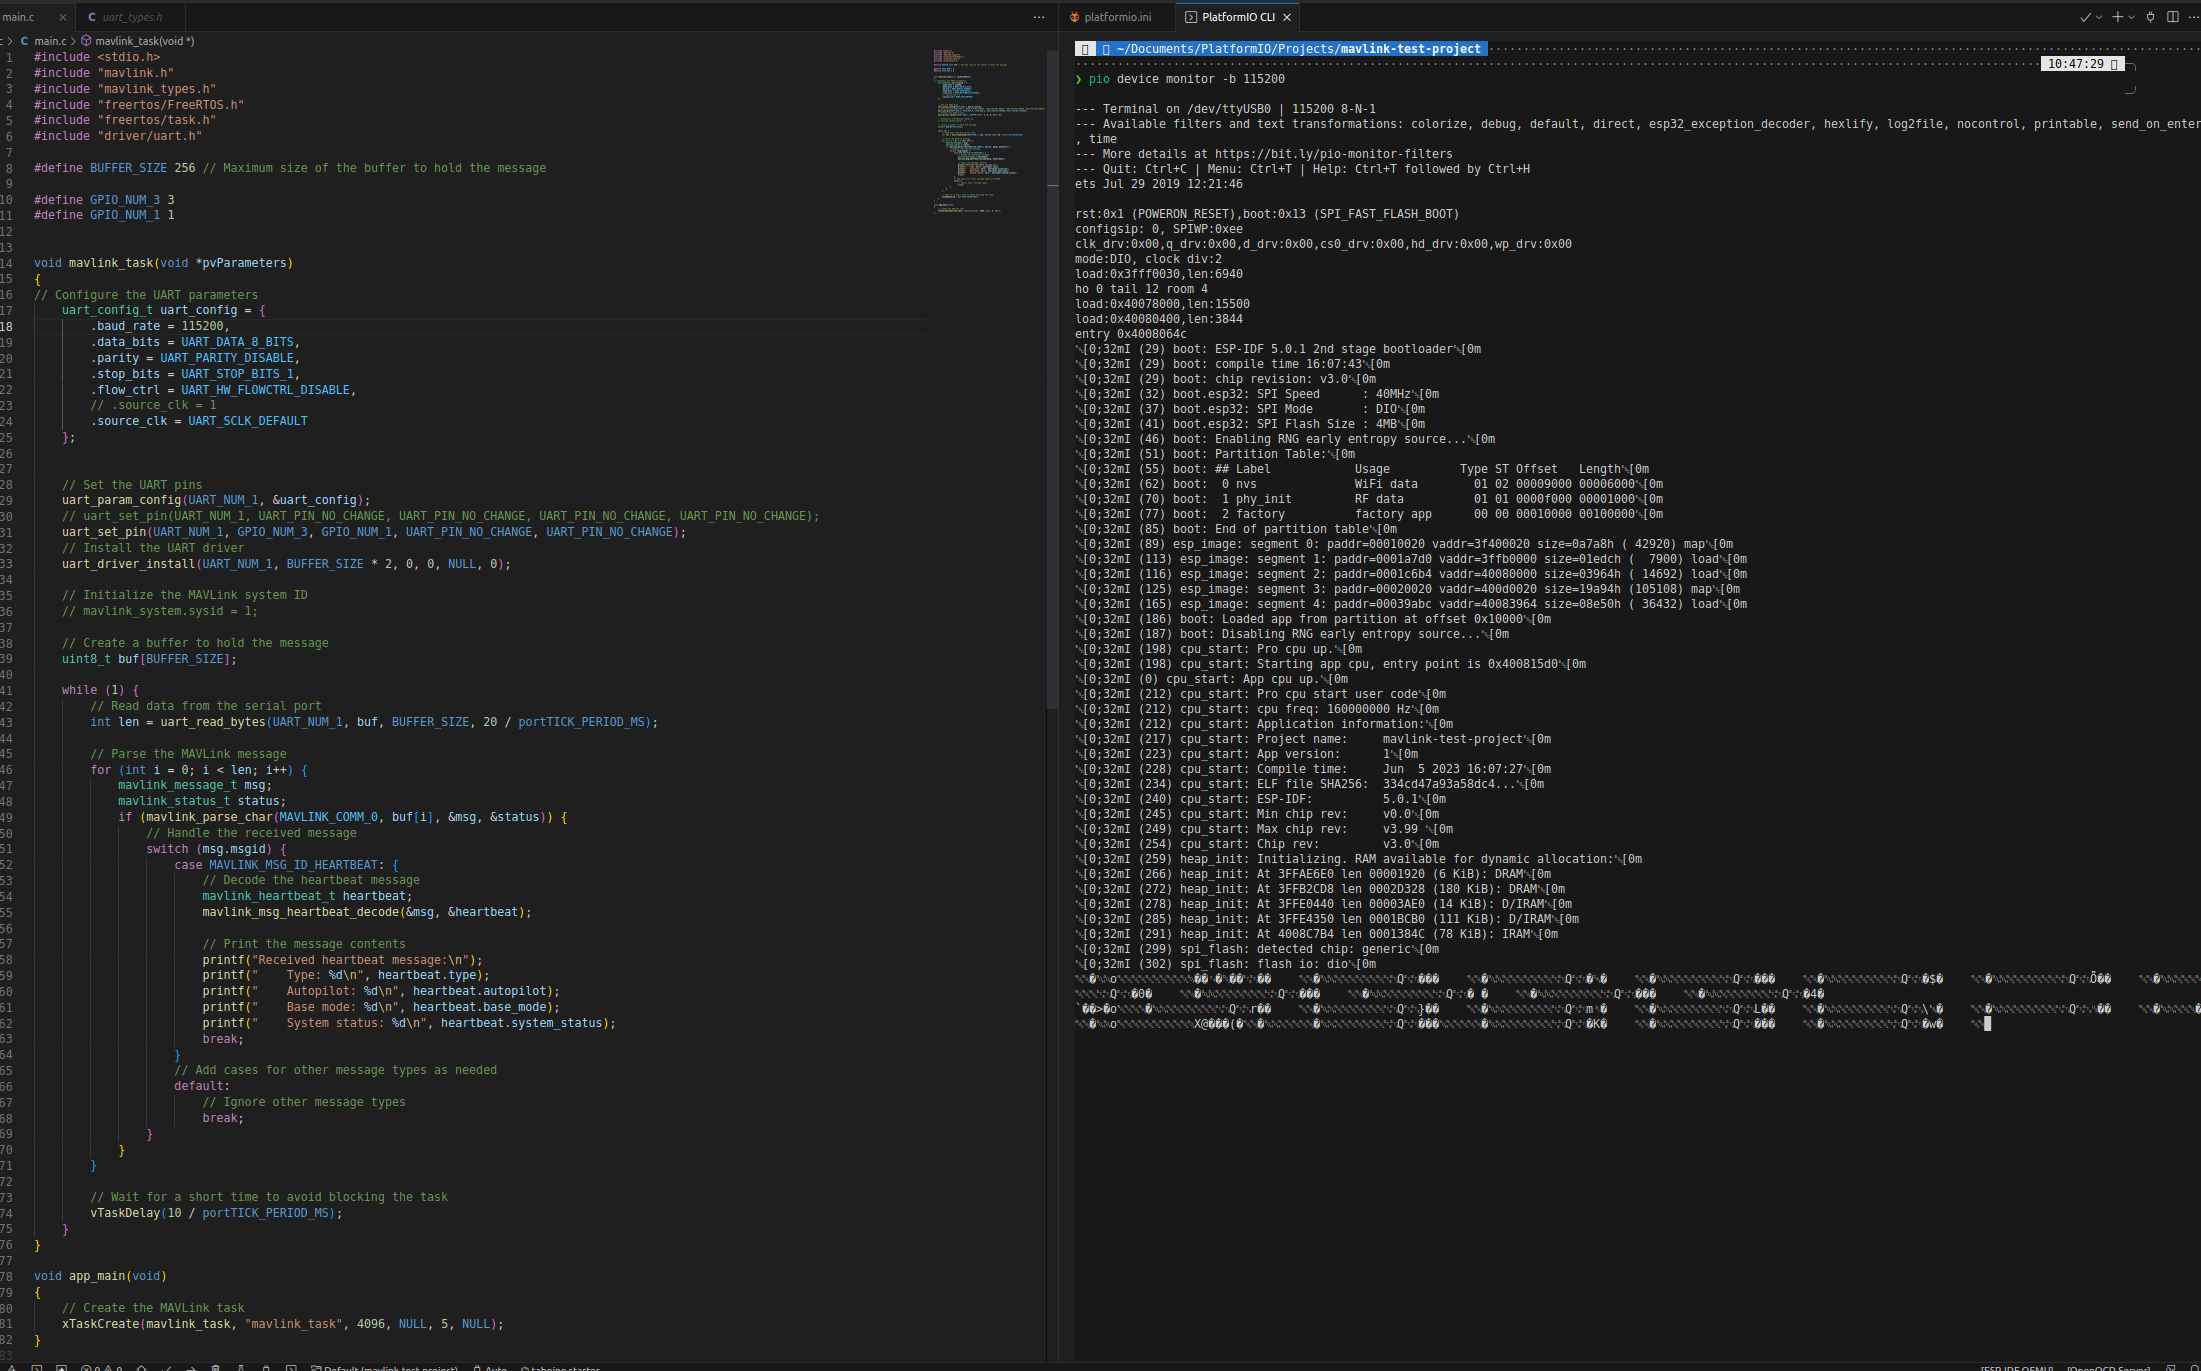The height and width of the screenshot is (1371, 2201).
Task: Close the PlatformIO CLI tab
Action: [1287, 17]
